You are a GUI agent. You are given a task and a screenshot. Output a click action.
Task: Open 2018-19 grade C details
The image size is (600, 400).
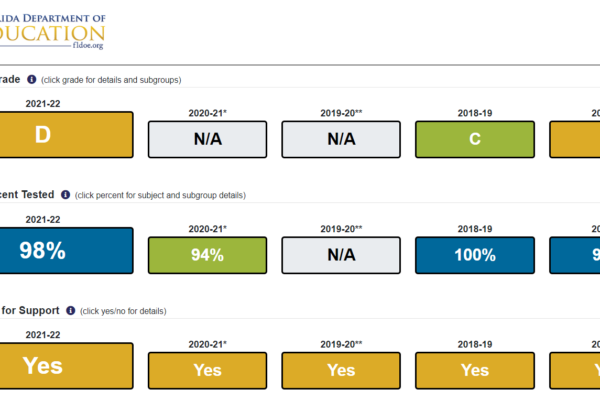coord(475,139)
